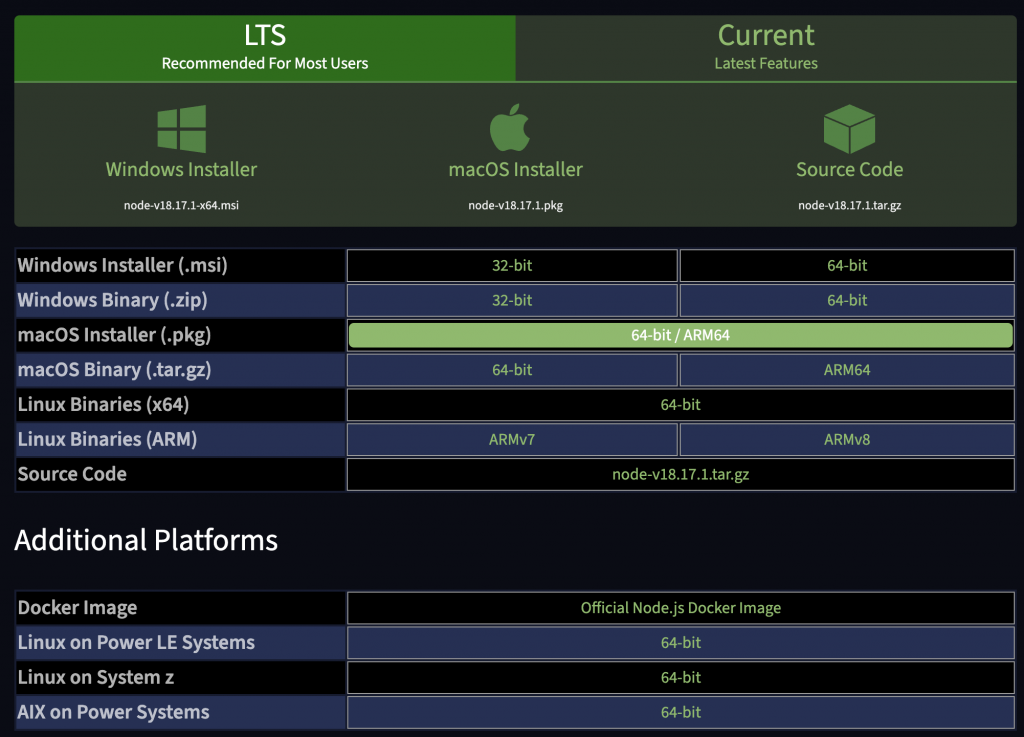Click the Linux on Power LE Systems label
The image size is (1024, 737).
(136, 642)
